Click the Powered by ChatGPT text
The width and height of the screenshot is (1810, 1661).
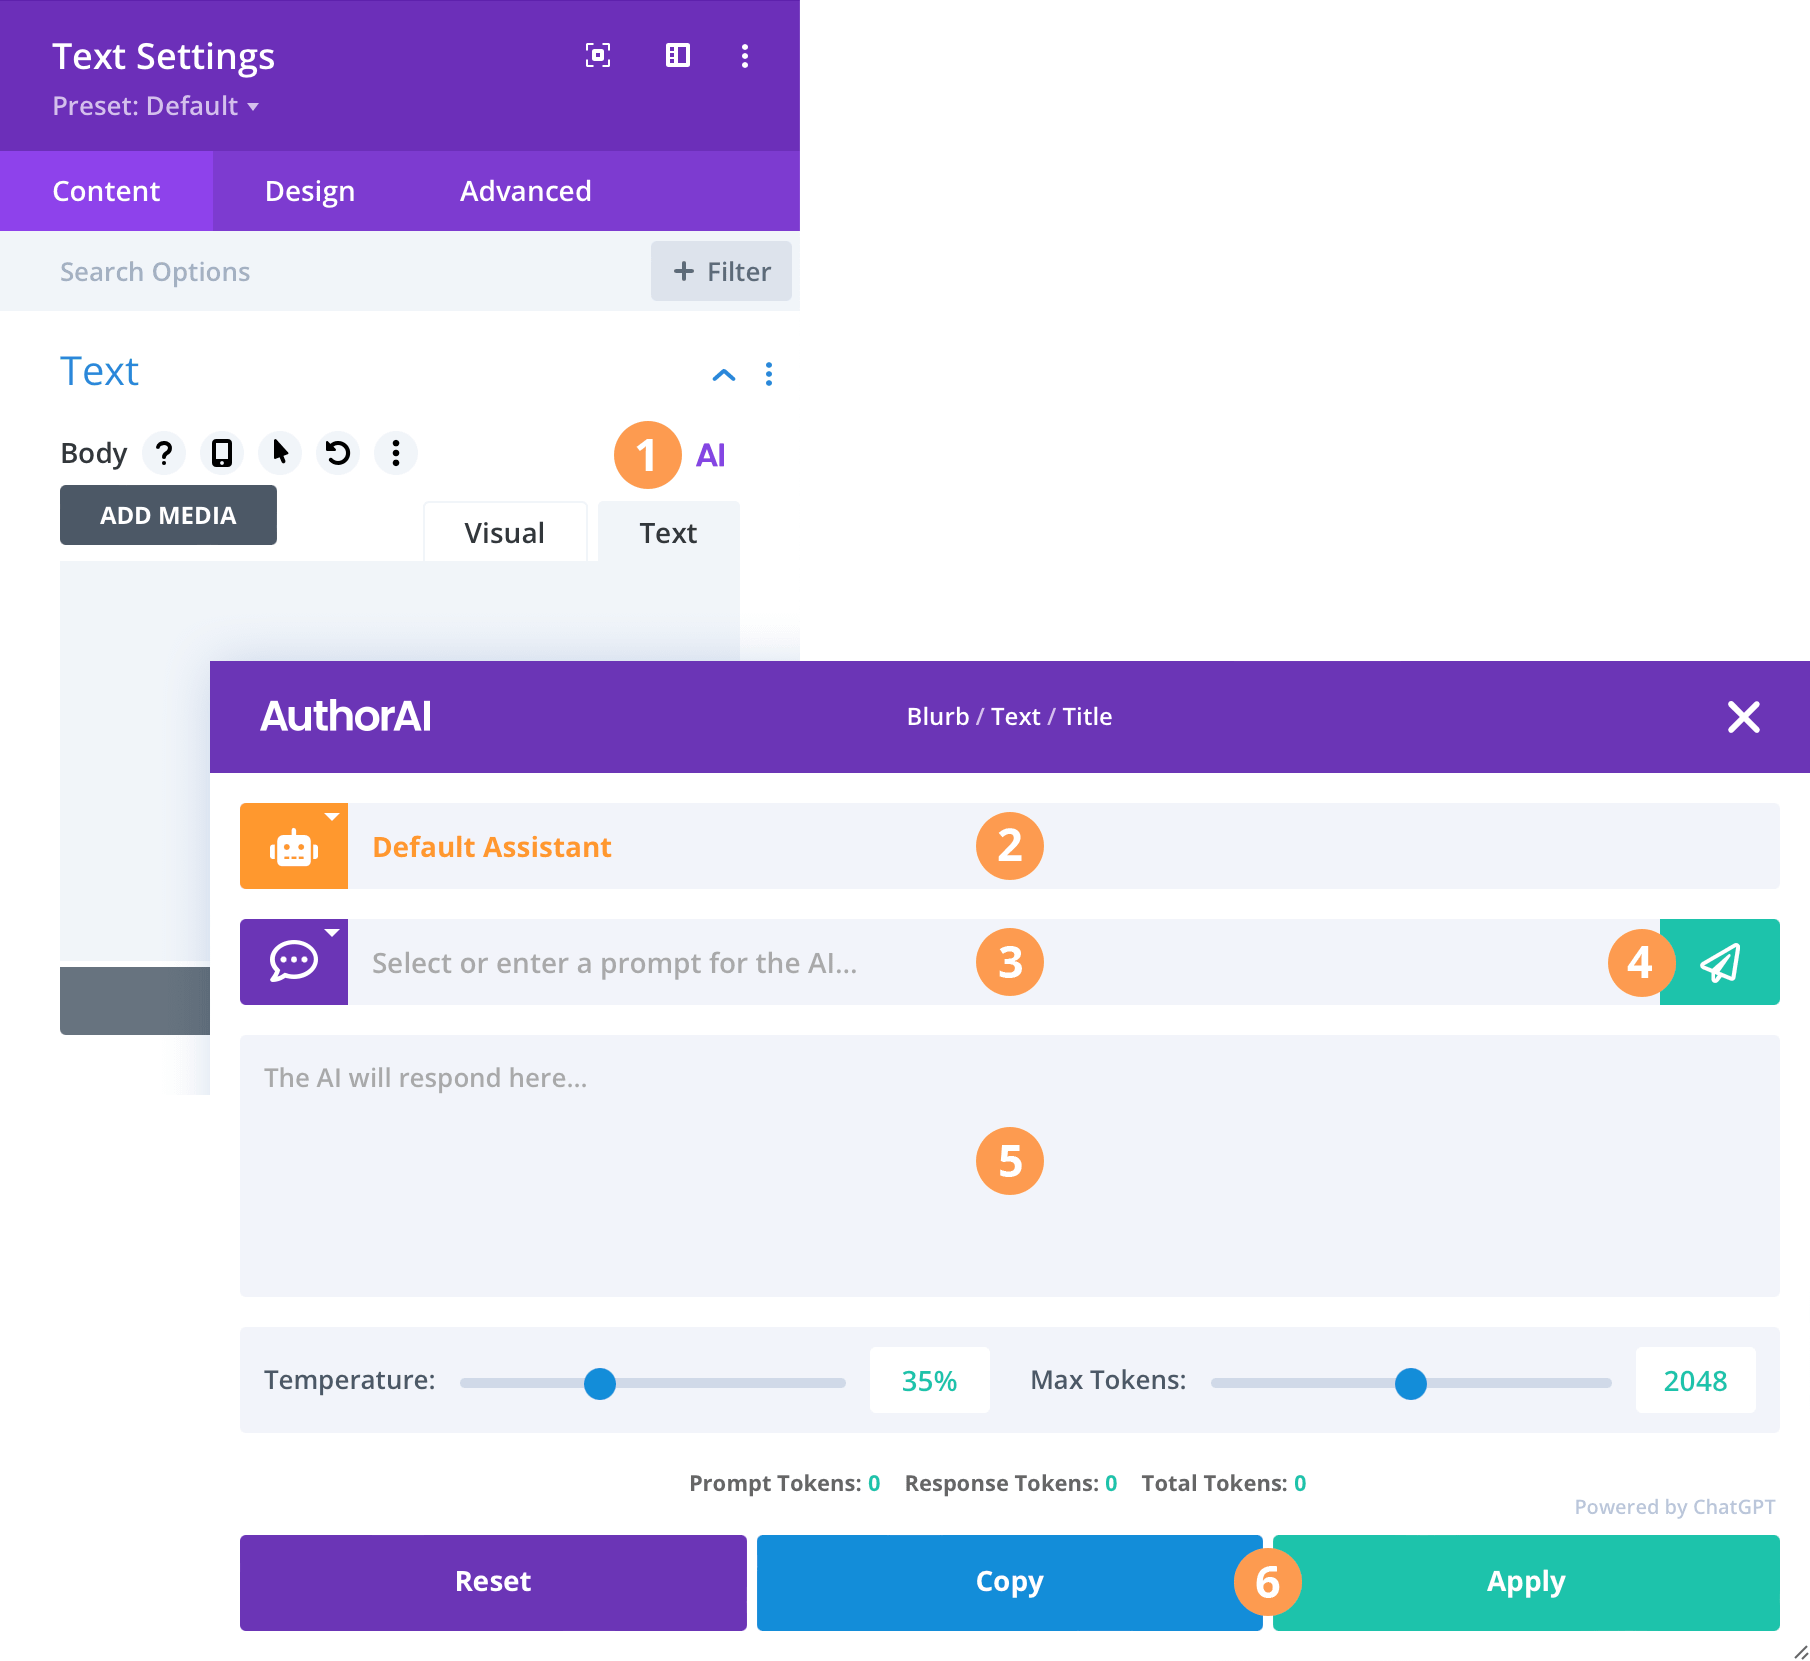pos(1675,1507)
